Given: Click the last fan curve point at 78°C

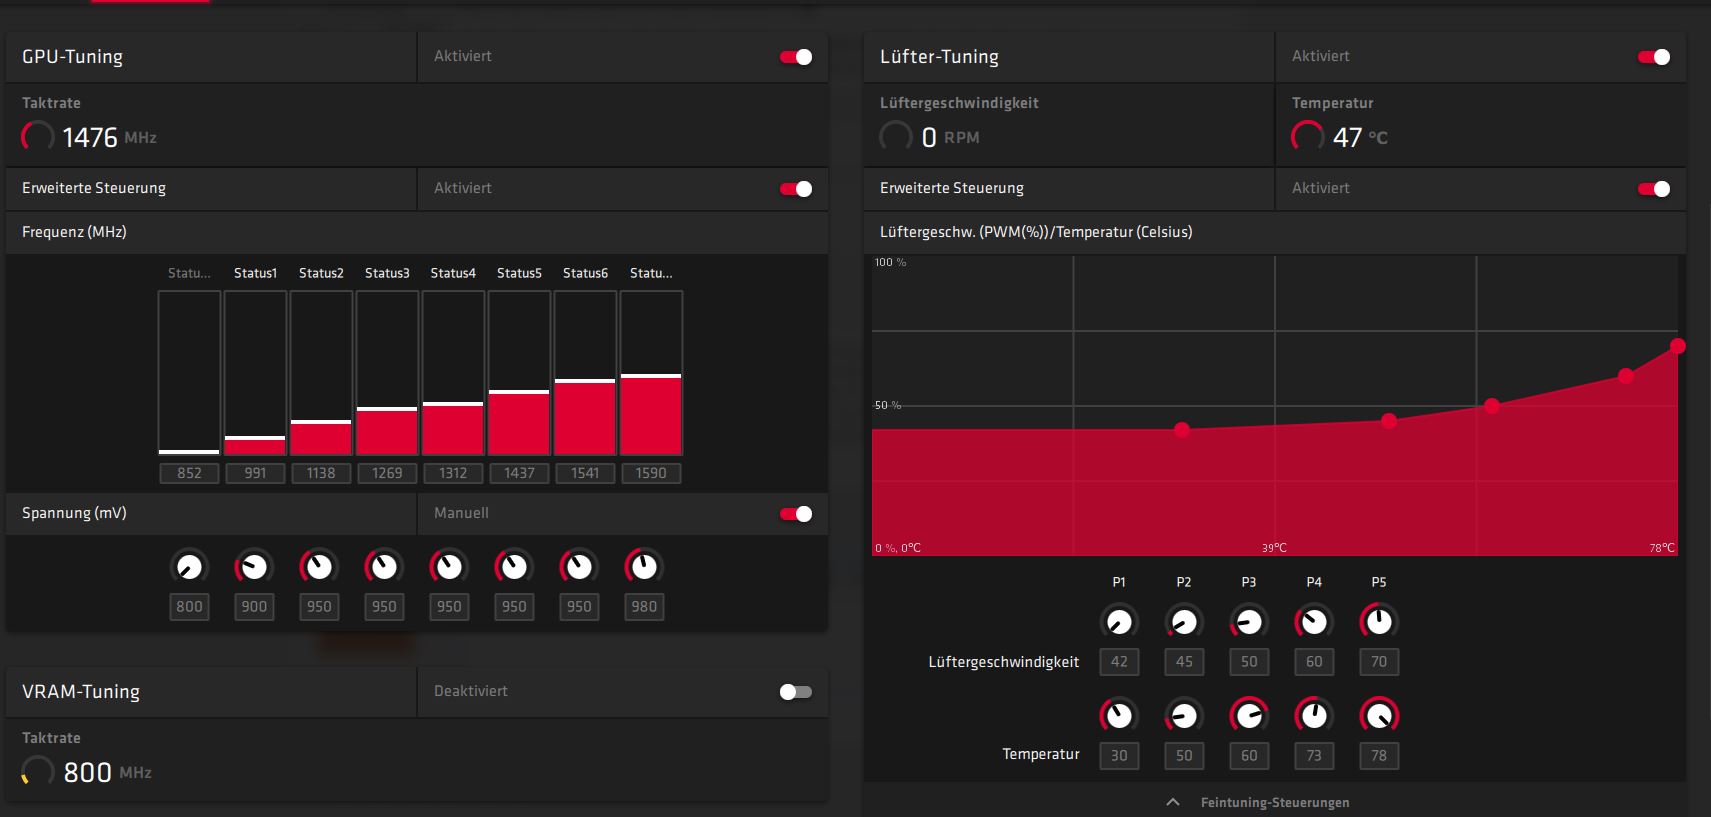Looking at the screenshot, I should [1678, 346].
